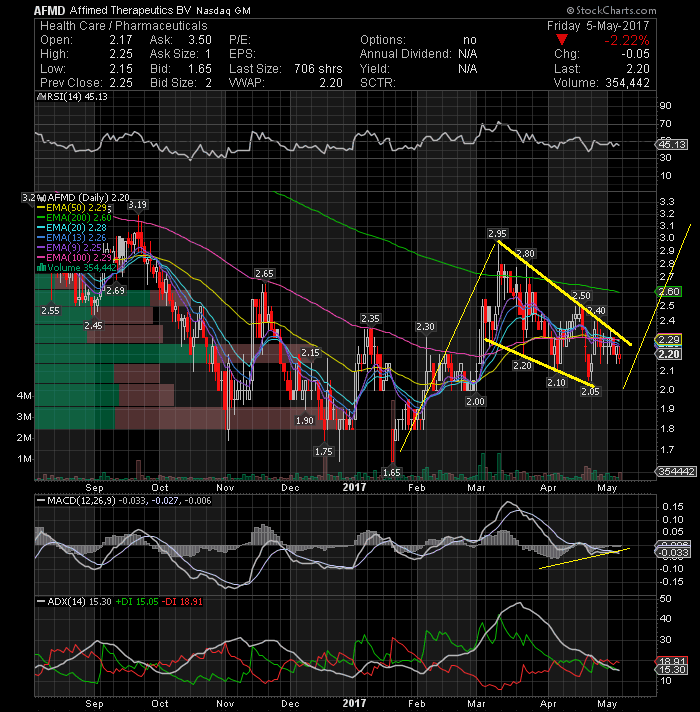Click the Yield label
Screen dimensions: 700x712
[375, 69]
